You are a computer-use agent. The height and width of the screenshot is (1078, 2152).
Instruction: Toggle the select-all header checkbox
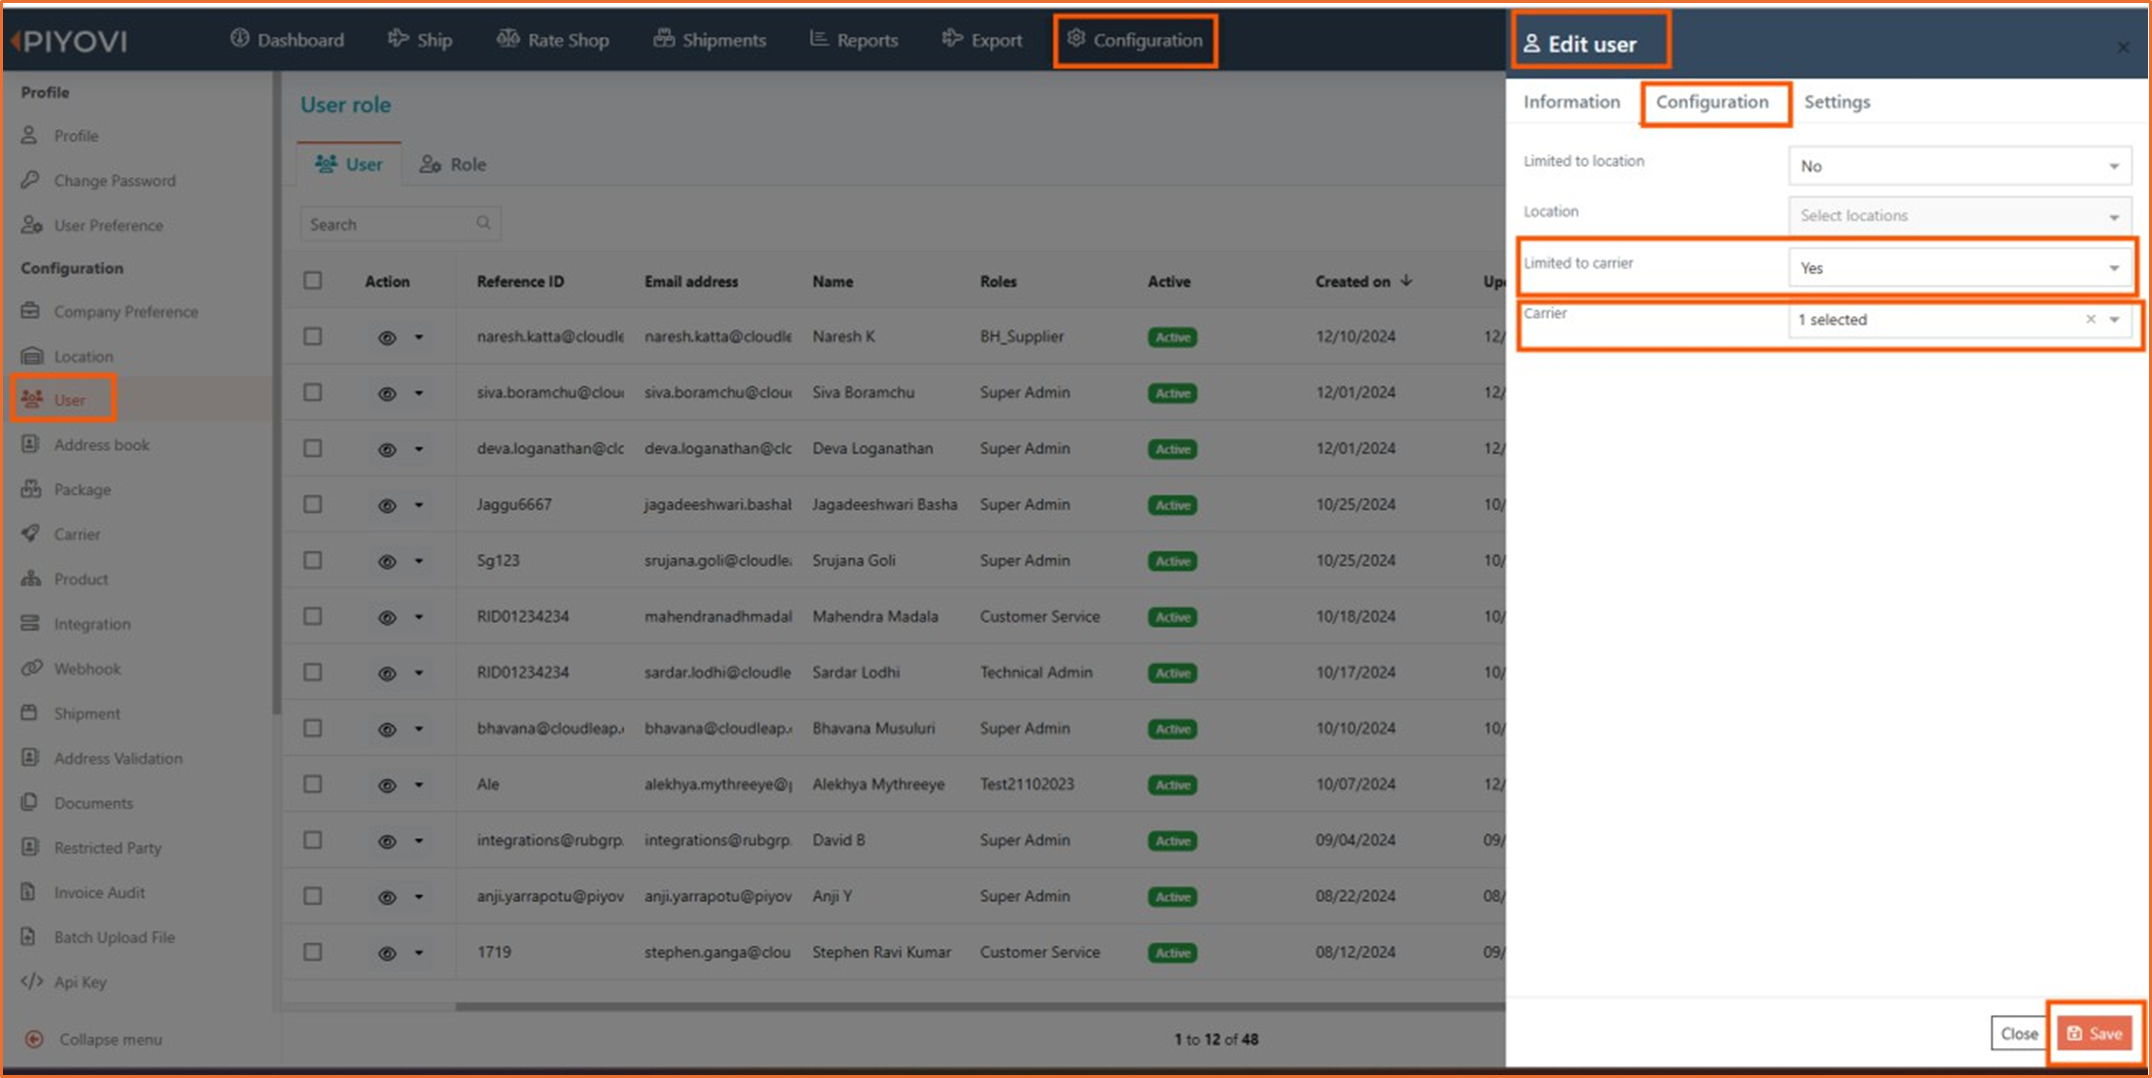pyautogui.click(x=313, y=281)
